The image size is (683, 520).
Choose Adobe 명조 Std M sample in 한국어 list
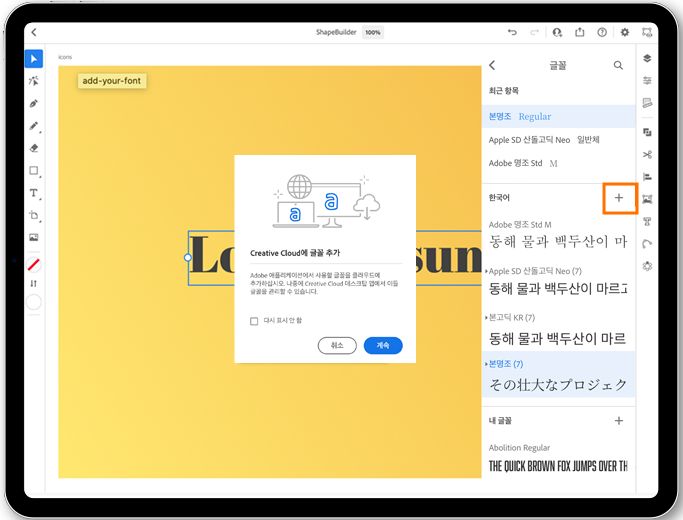(x=558, y=236)
